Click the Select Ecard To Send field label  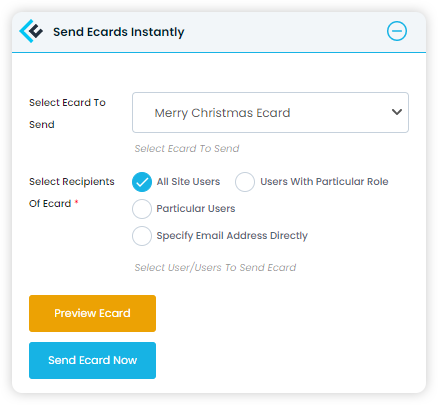(x=67, y=113)
